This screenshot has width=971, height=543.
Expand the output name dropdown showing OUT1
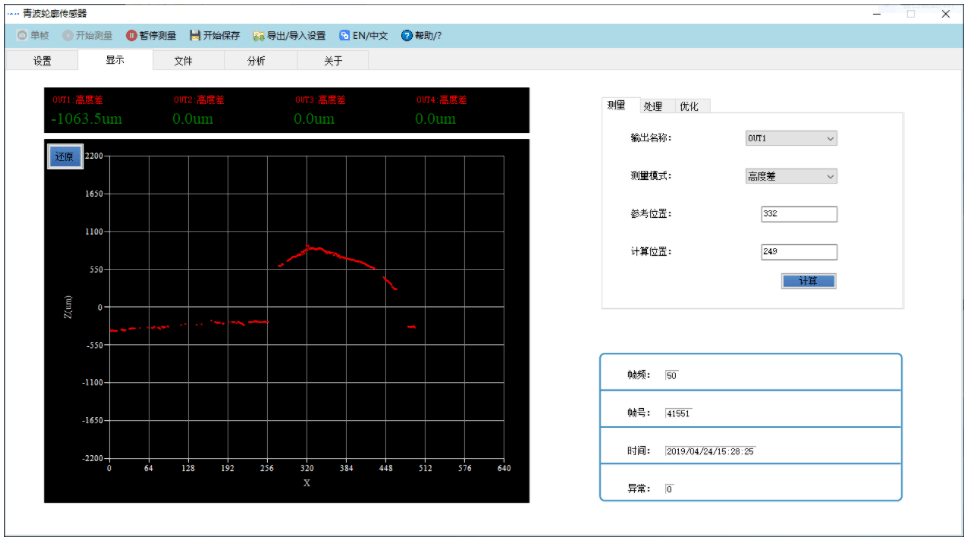[x=791, y=138]
